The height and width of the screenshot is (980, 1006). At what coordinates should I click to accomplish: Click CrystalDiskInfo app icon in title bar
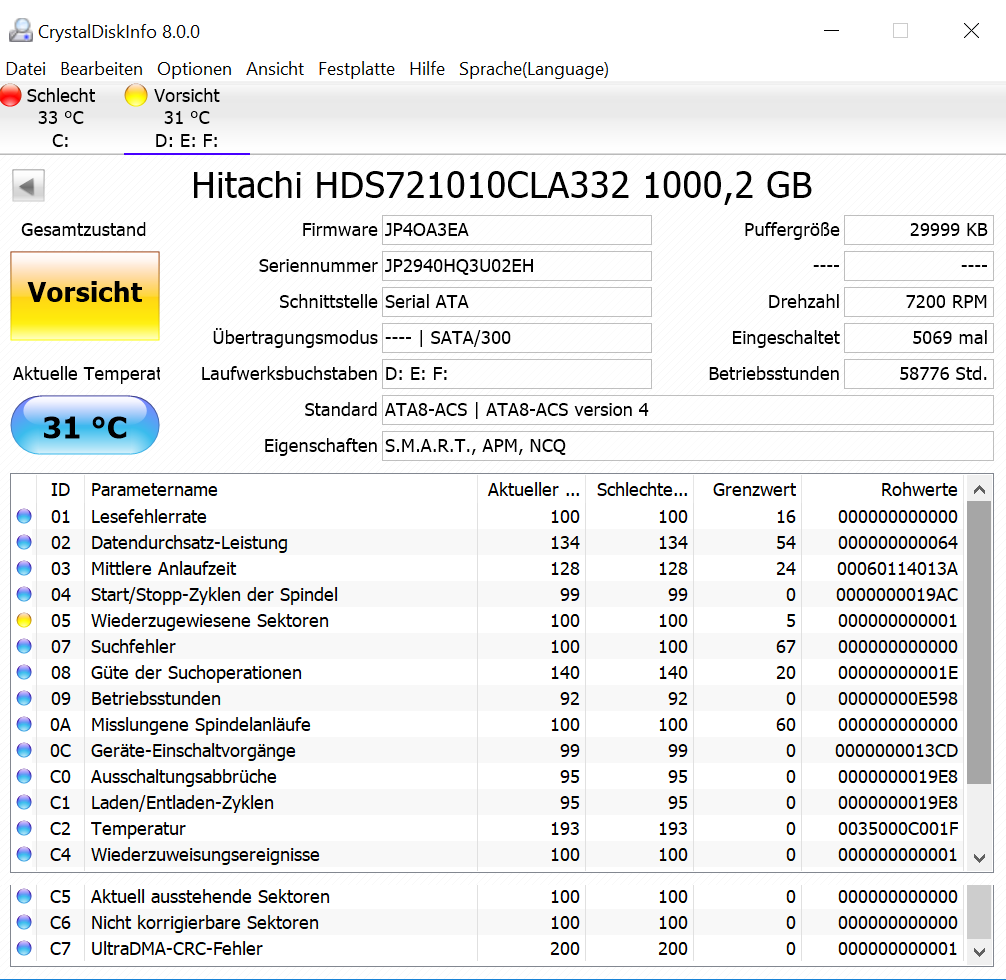[21, 31]
